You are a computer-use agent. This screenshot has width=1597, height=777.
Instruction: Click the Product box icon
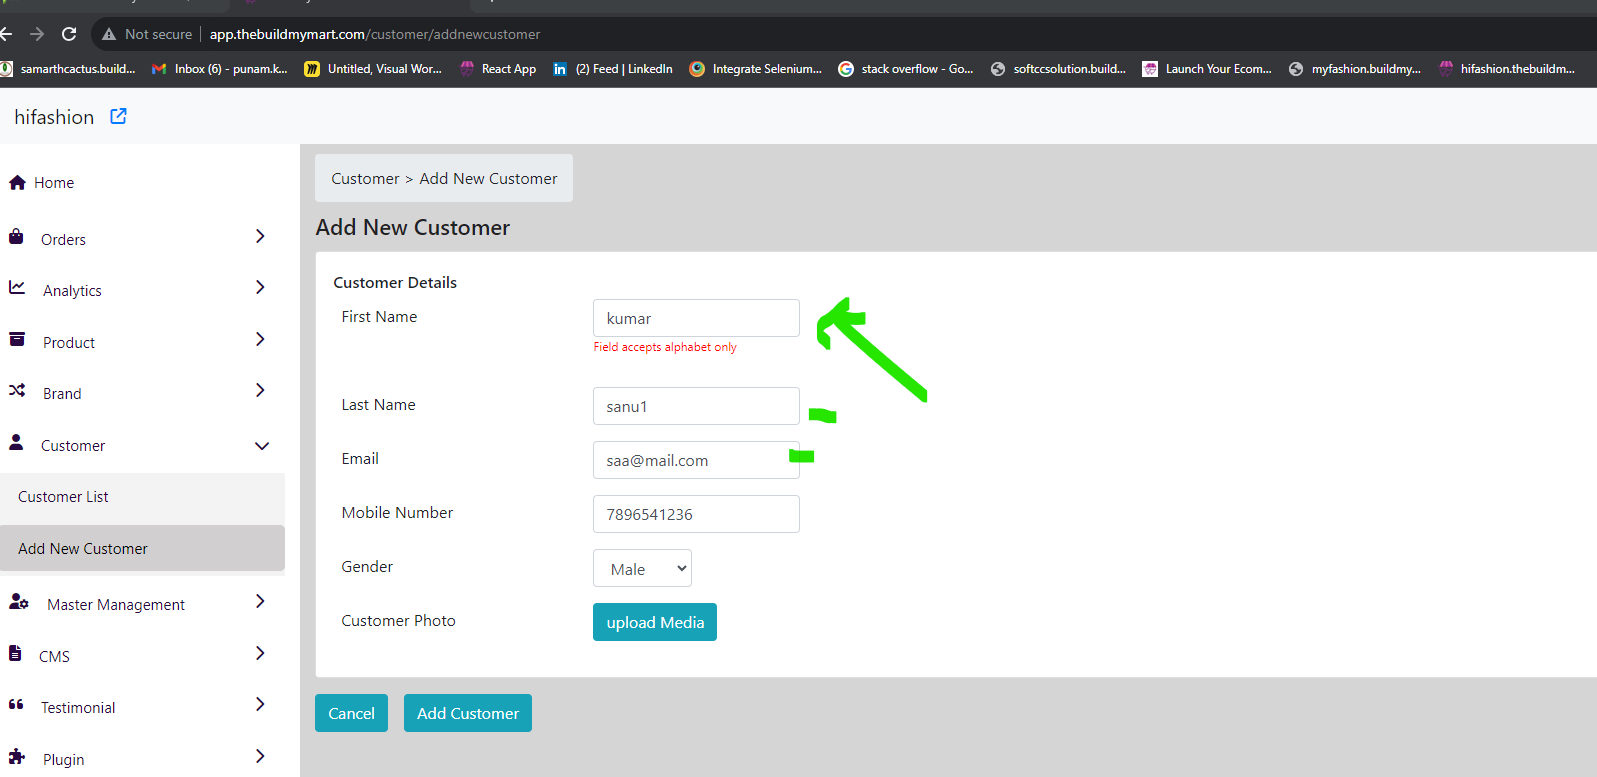tap(17, 339)
